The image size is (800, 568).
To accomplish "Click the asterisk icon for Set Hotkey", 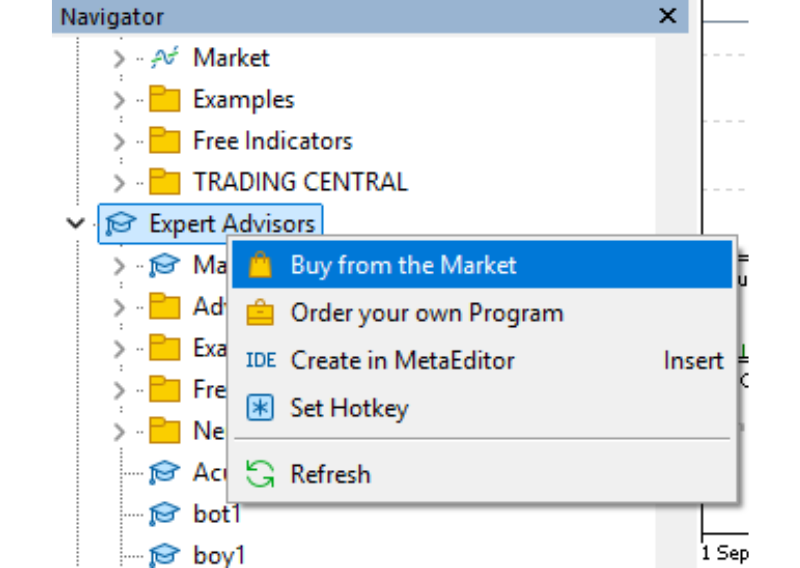I will (260, 408).
